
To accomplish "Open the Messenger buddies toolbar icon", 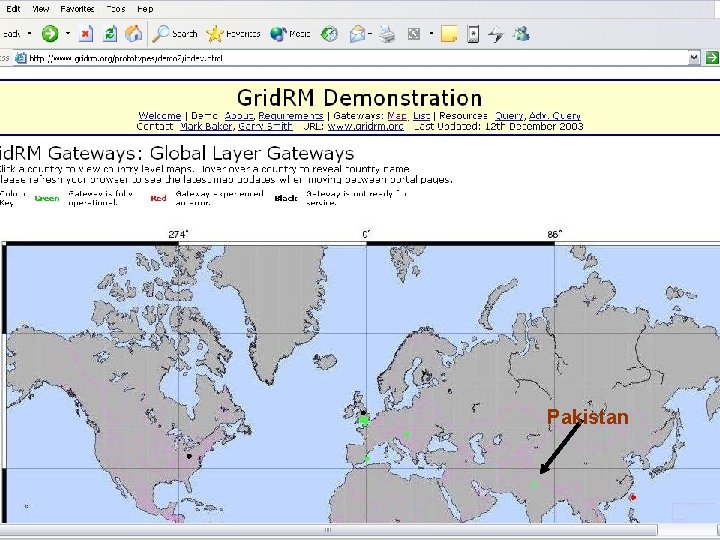I will pos(522,34).
